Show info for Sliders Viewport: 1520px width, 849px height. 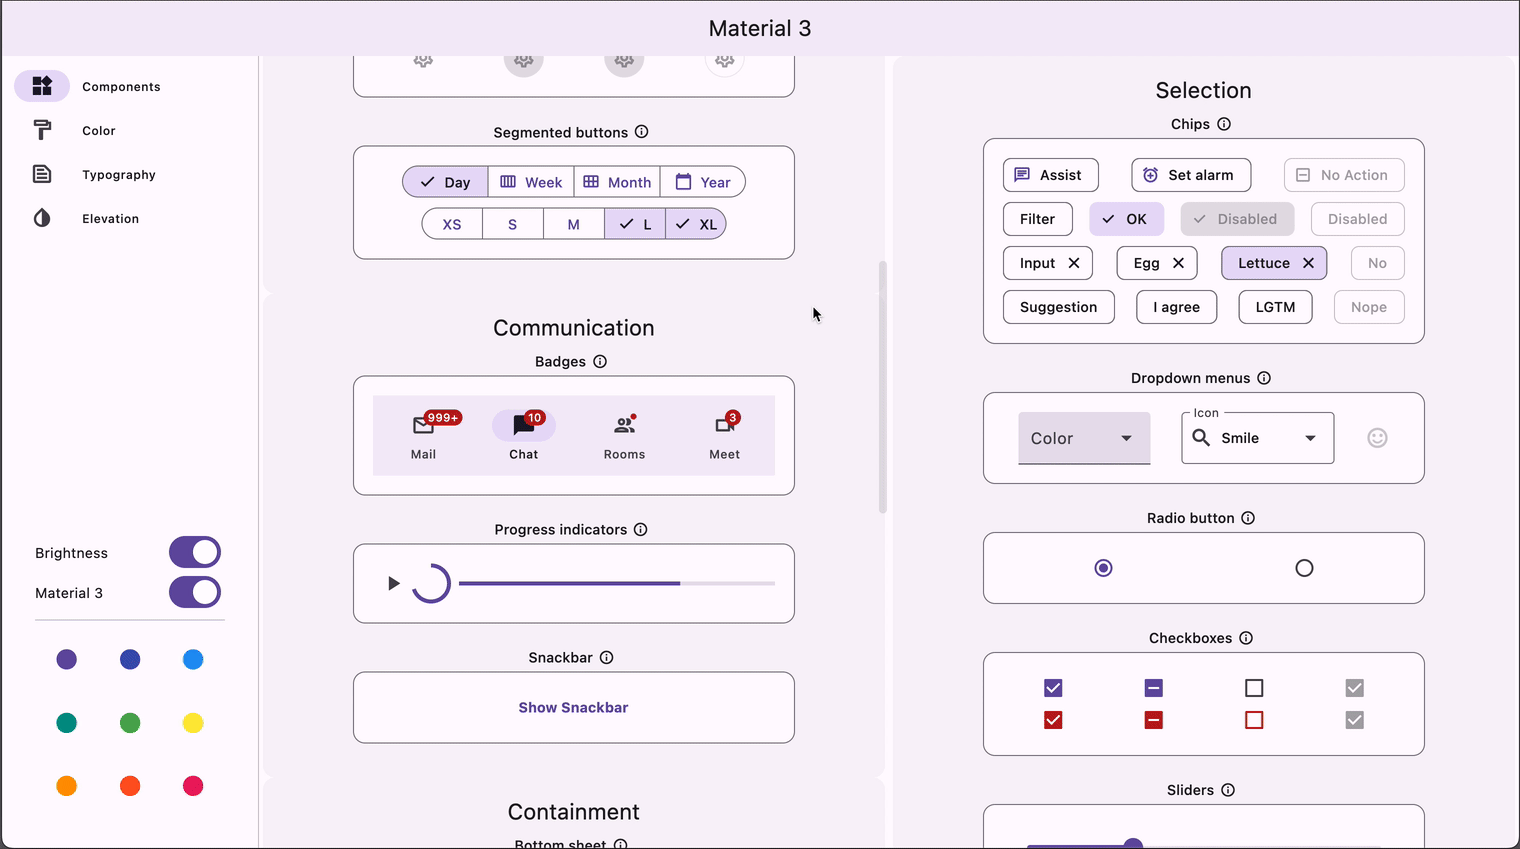[1228, 790]
